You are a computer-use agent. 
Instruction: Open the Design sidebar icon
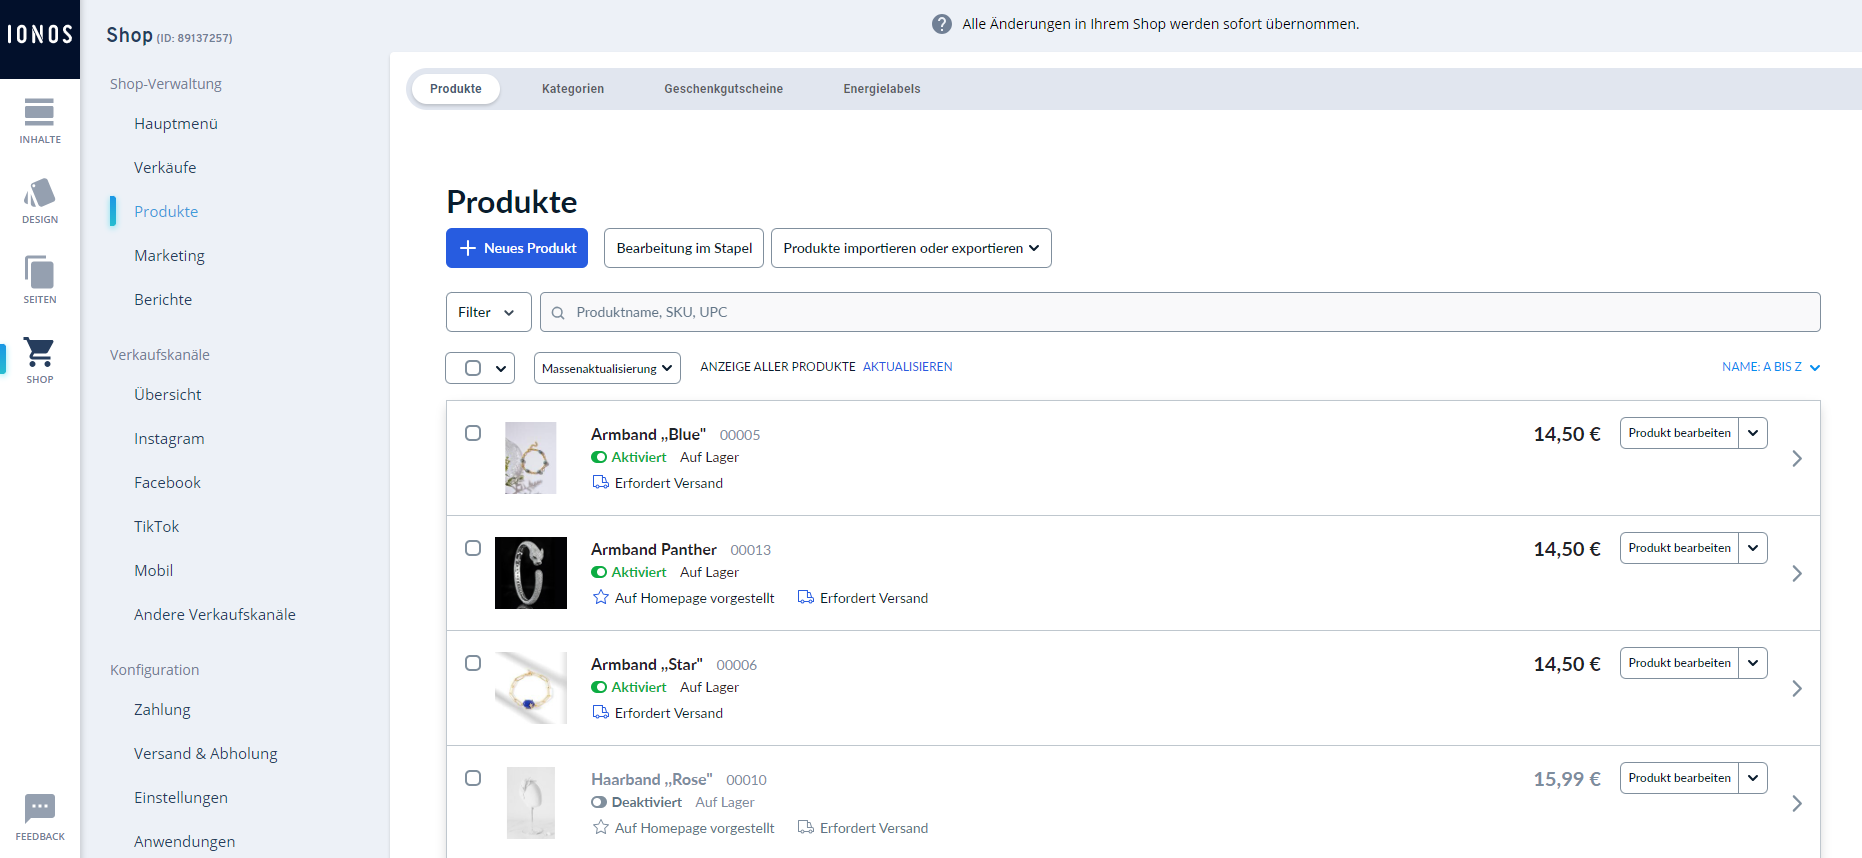[40, 201]
